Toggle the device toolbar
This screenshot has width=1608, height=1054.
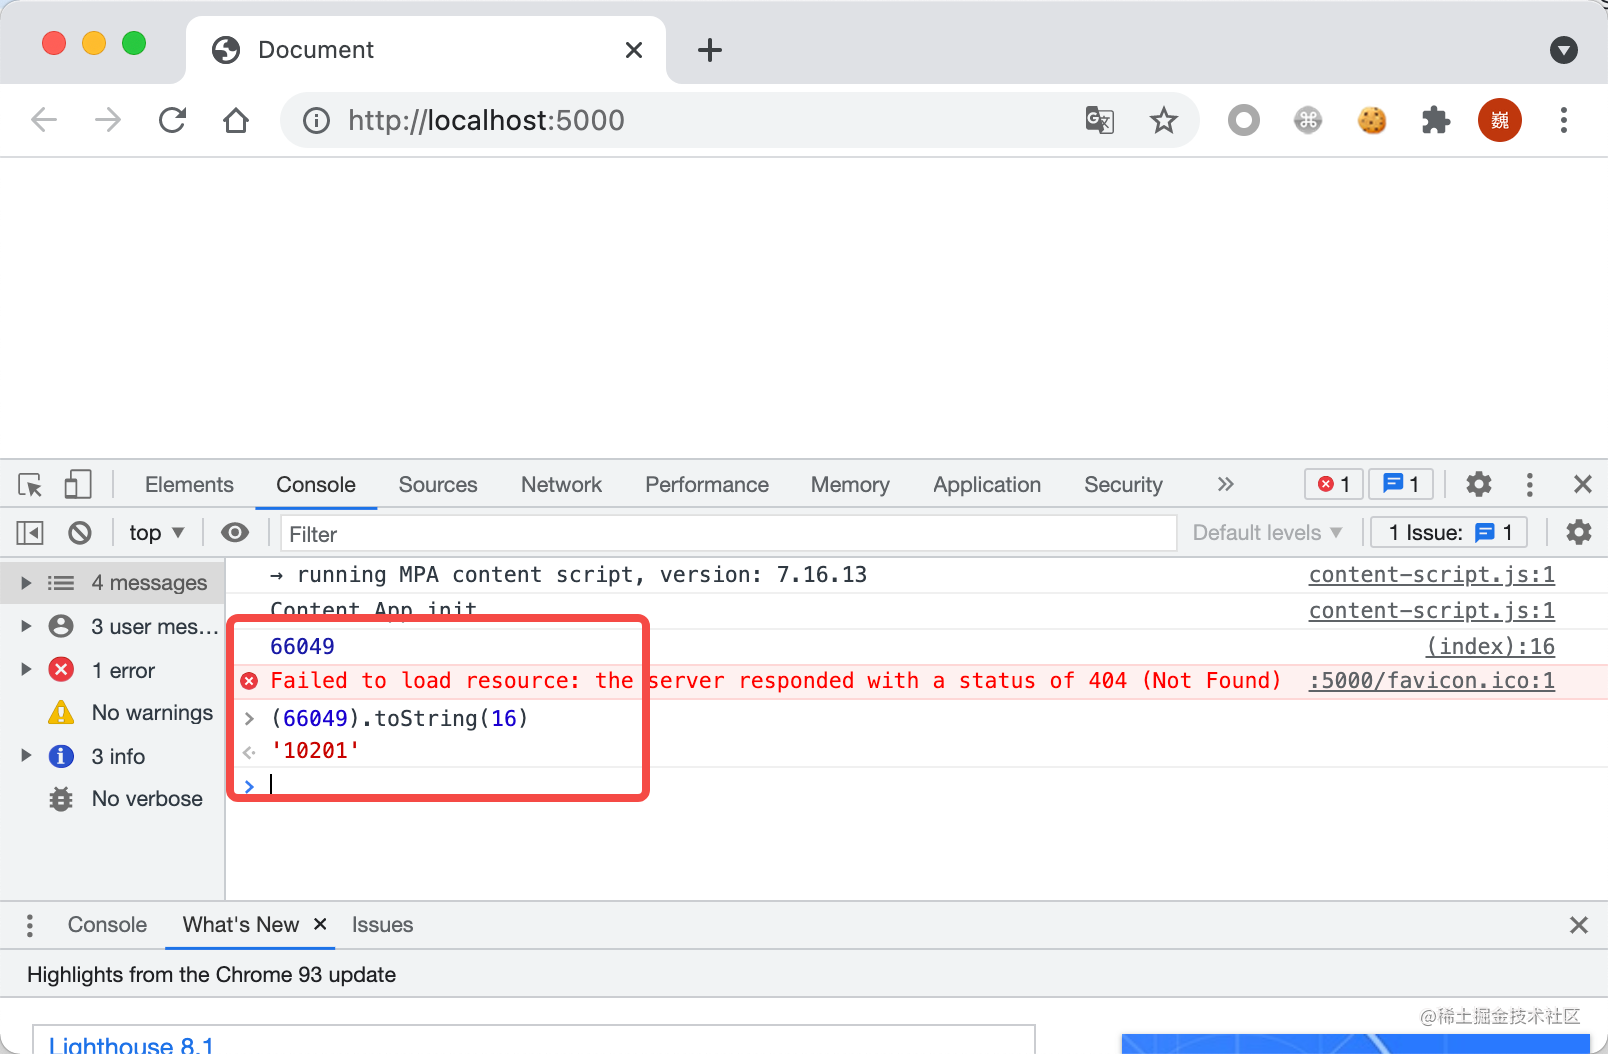77,485
